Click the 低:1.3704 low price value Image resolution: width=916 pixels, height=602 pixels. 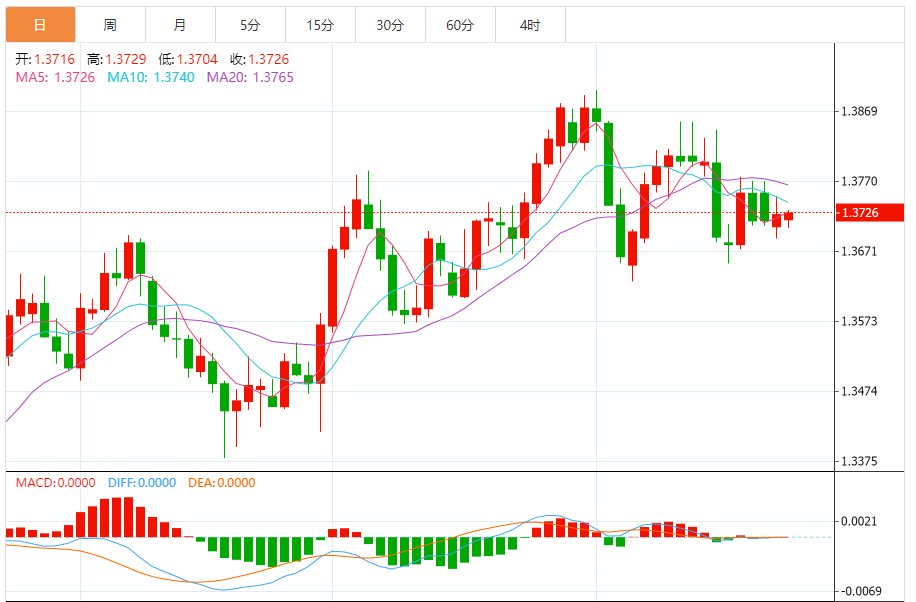[188, 59]
